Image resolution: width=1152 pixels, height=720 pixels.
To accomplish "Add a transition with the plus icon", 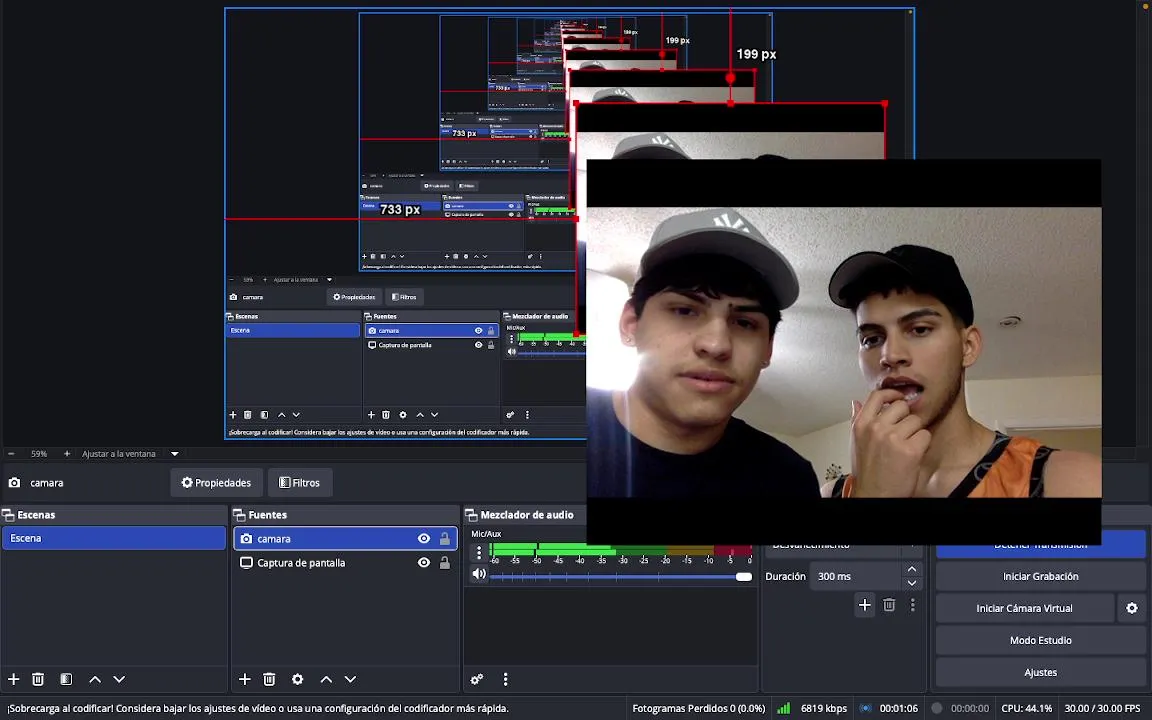I will point(865,605).
